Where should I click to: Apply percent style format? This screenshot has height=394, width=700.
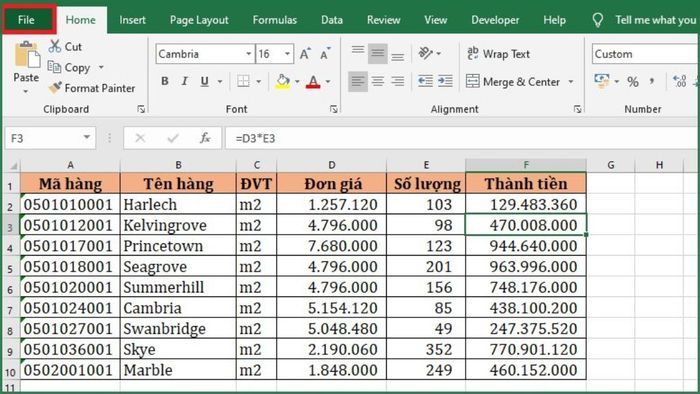pyautogui.click(x=632, y=82)
